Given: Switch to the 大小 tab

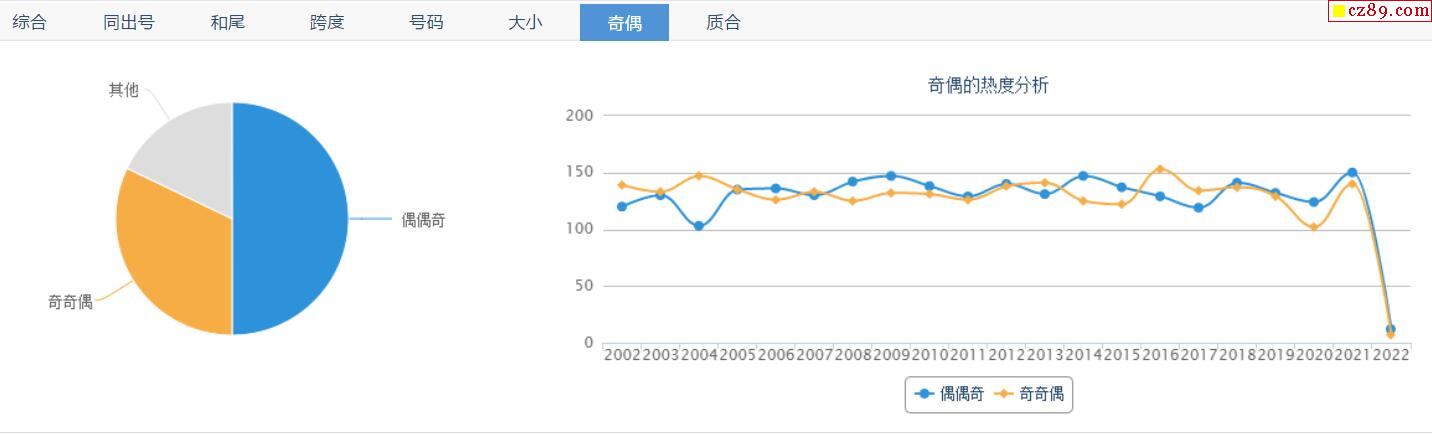Looking at the screenshot, I should (525, 22).
